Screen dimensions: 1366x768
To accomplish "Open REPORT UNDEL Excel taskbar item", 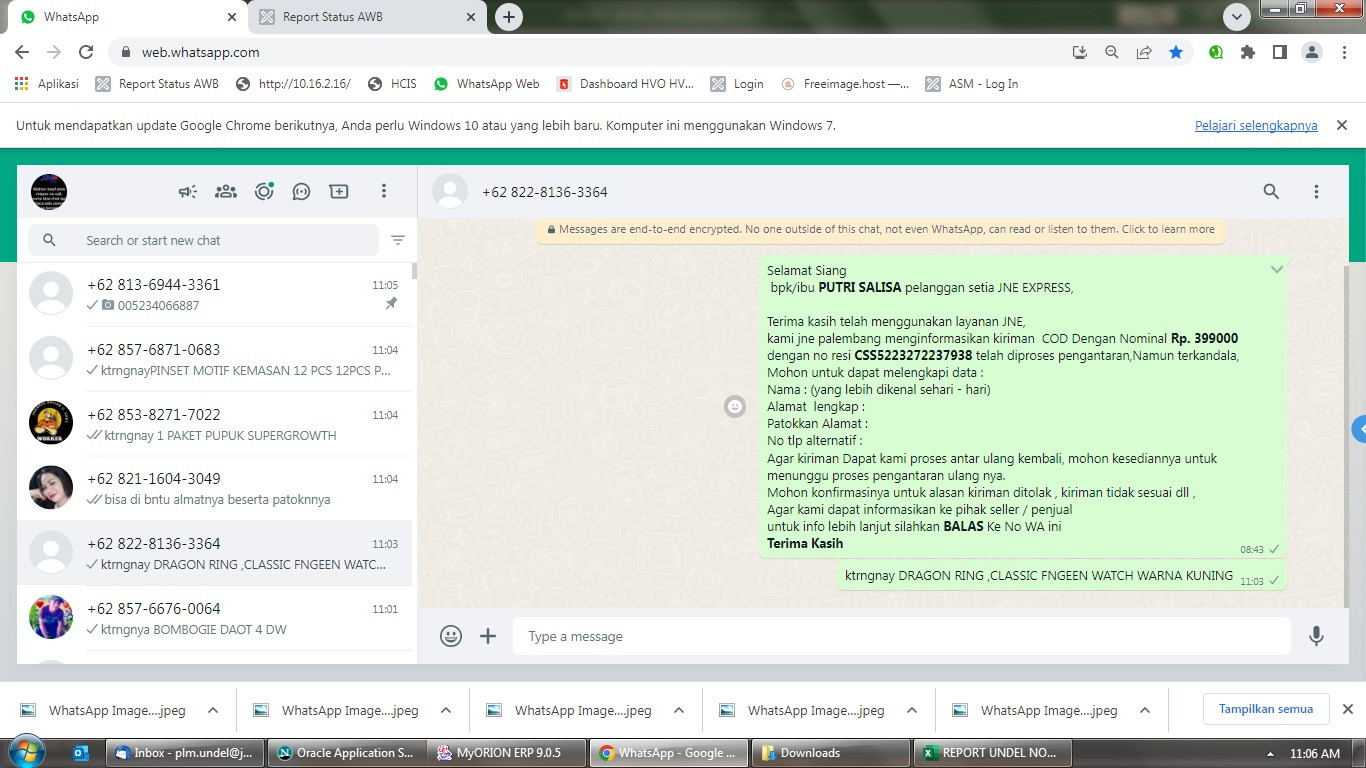I will tap(993, 753).
